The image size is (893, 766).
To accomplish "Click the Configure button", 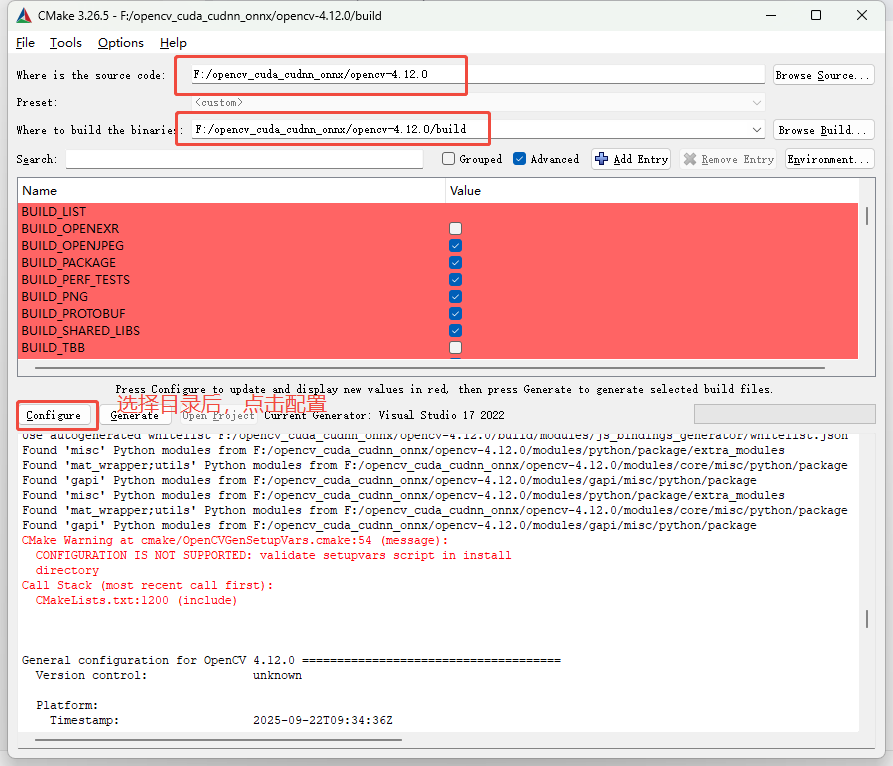I will [55, 414].
